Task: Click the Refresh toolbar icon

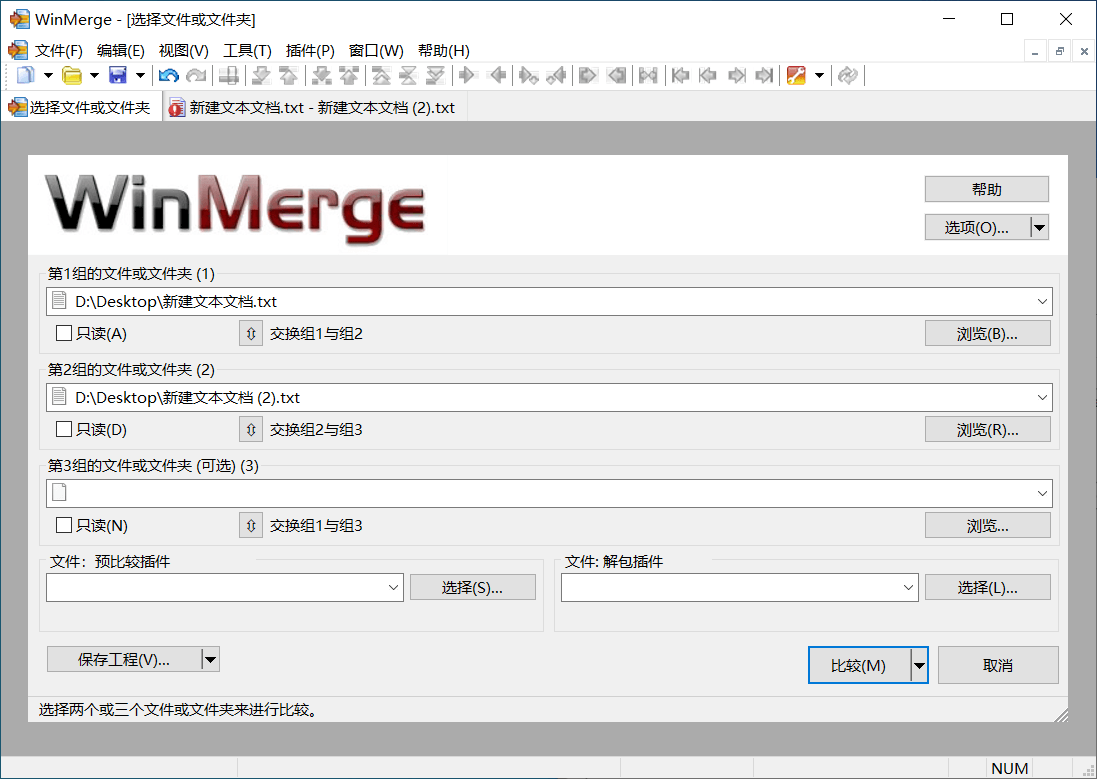Action: coord(847,75)
